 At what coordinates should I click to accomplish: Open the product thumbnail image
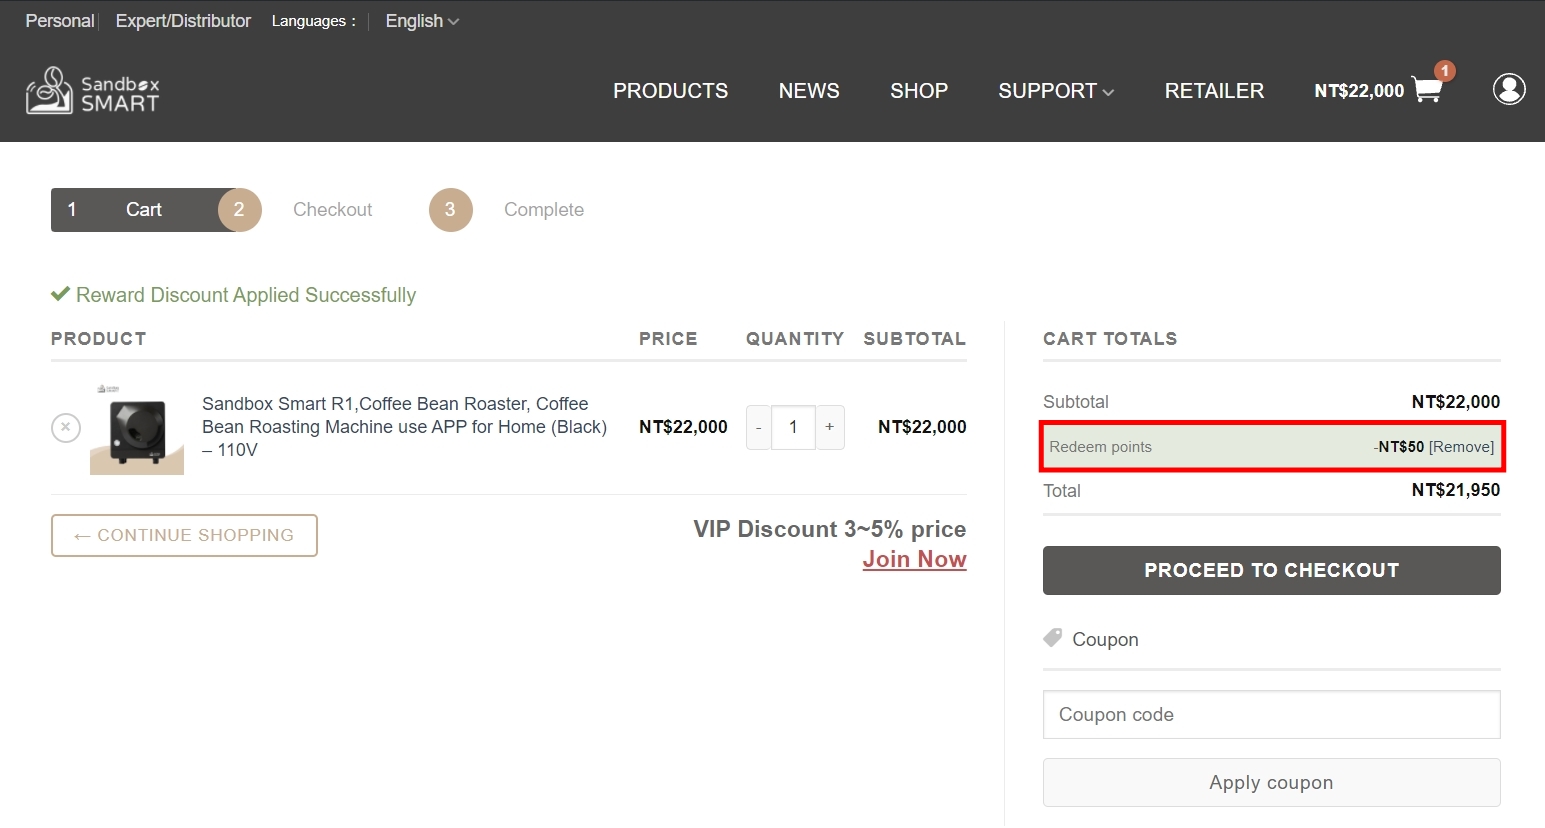pyautogui.click(x=137, y=428)
